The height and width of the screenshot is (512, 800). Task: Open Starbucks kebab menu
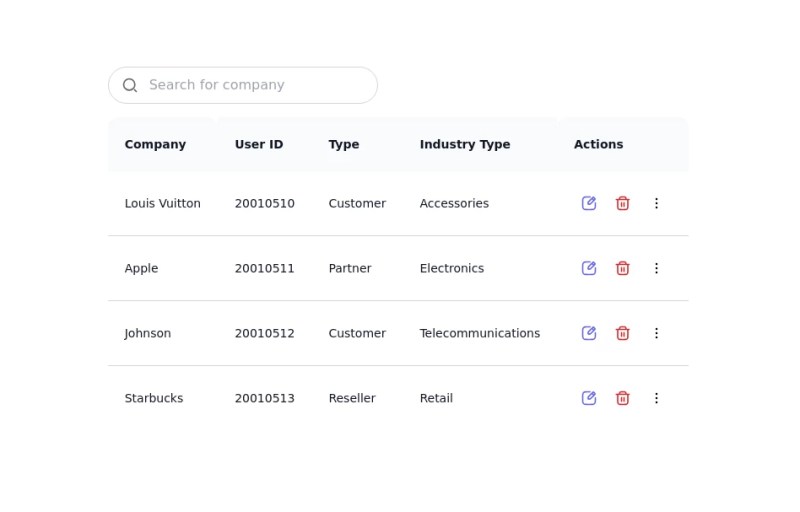(x=656, y=398)
